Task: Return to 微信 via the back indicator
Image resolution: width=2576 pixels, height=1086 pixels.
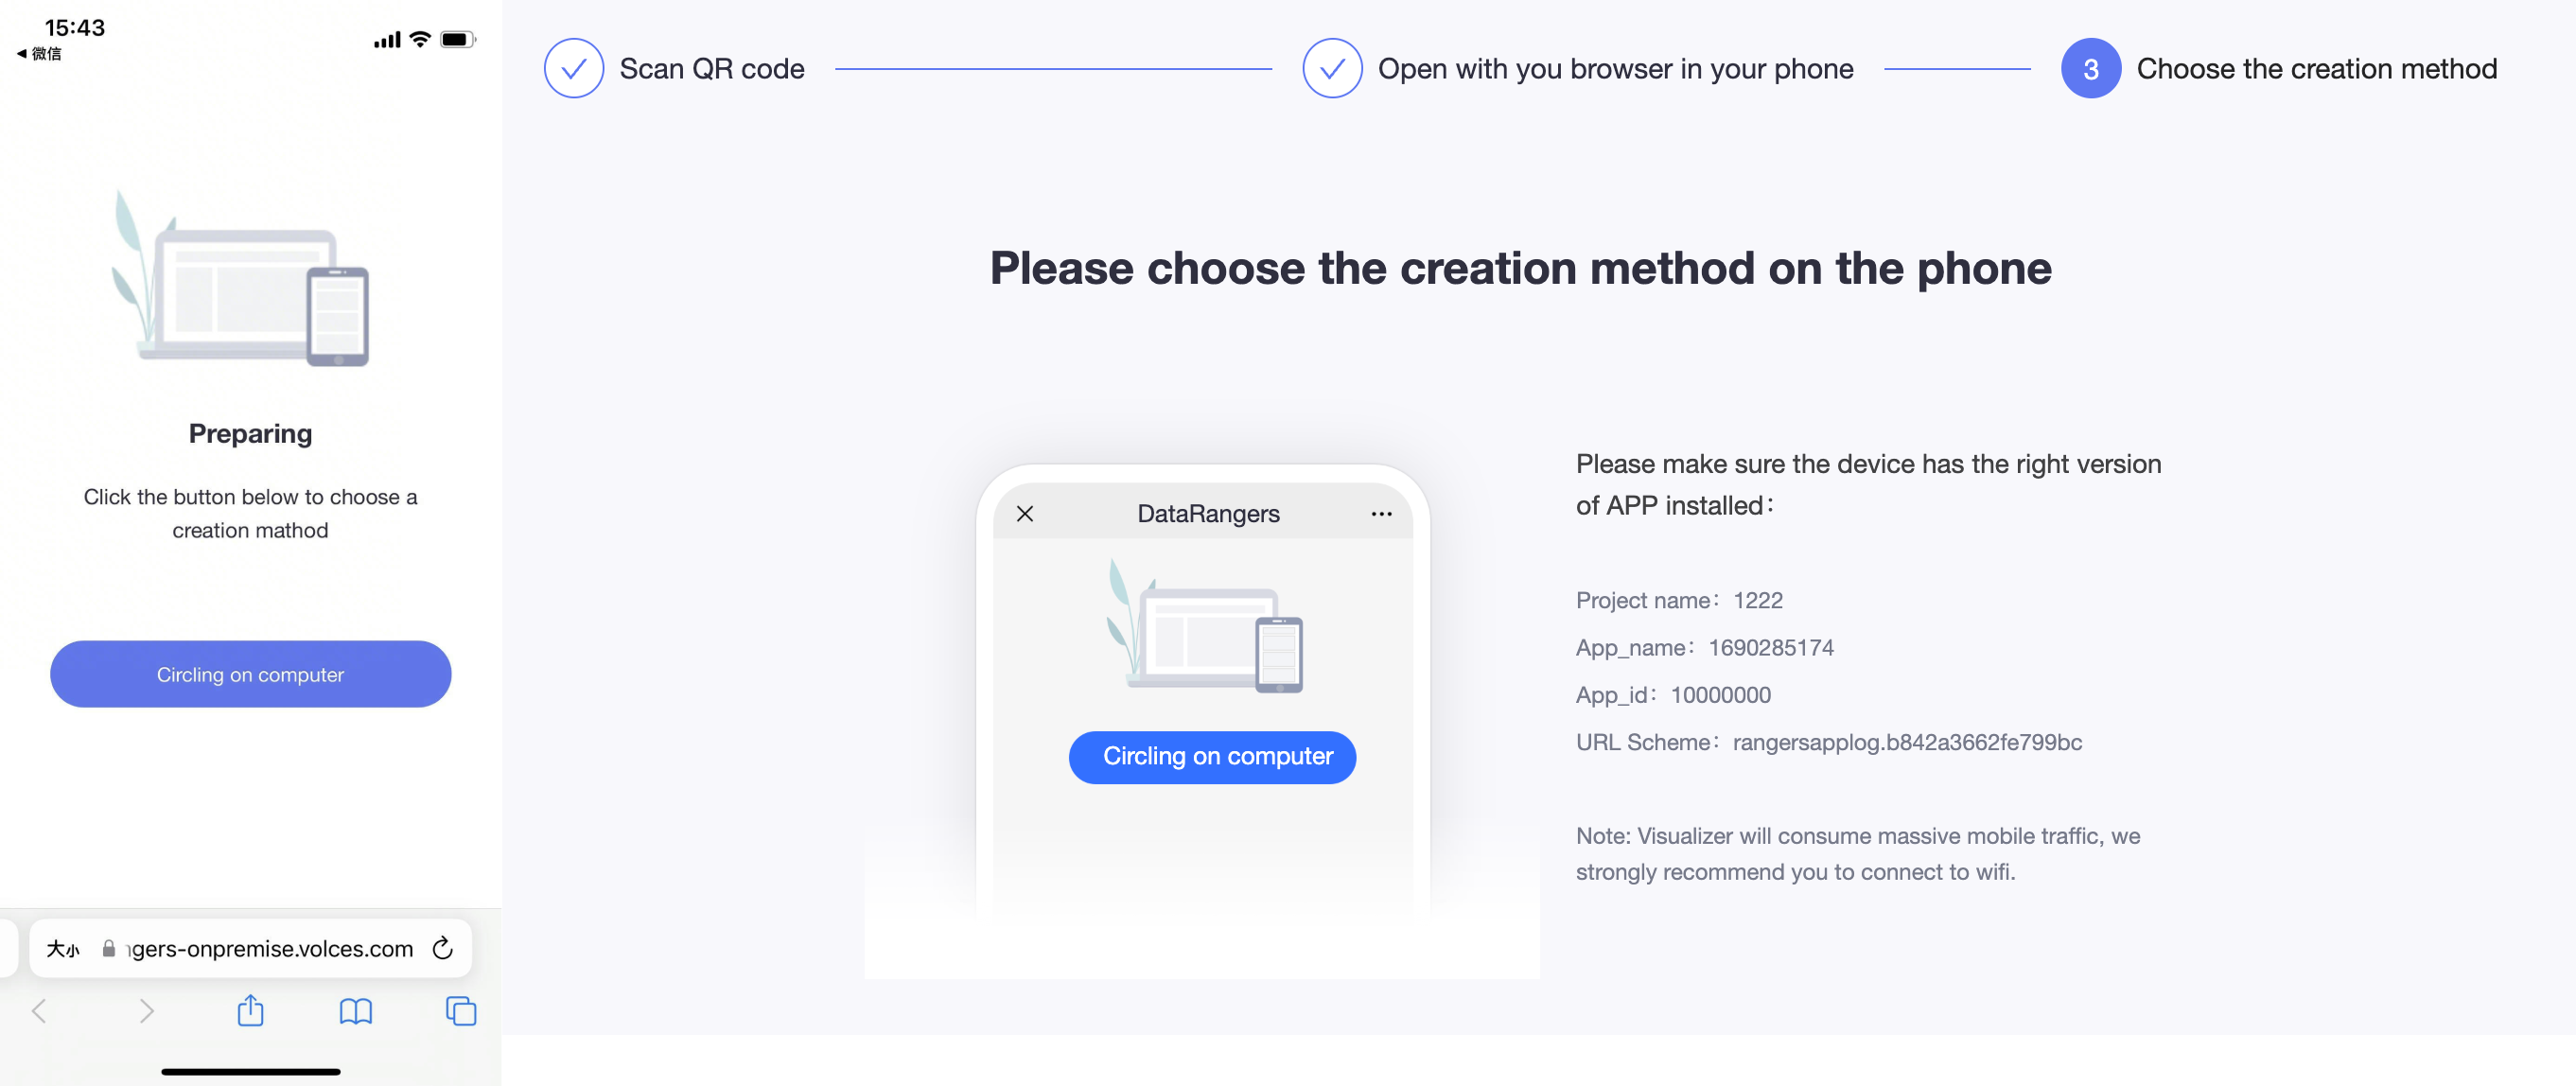Action: [x=39, y=53]
